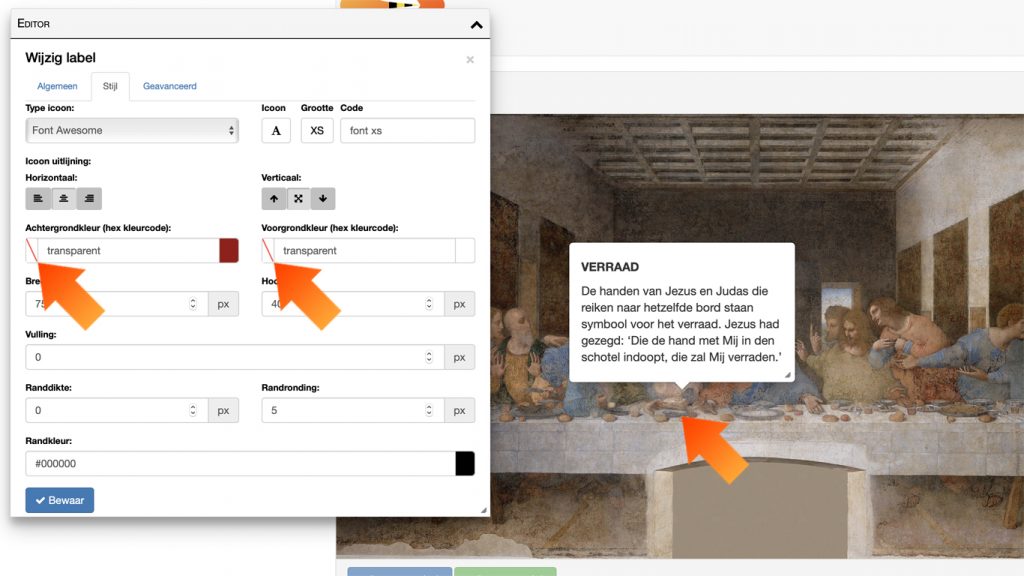Click the Breedte number stepper

tap(193, 304)
